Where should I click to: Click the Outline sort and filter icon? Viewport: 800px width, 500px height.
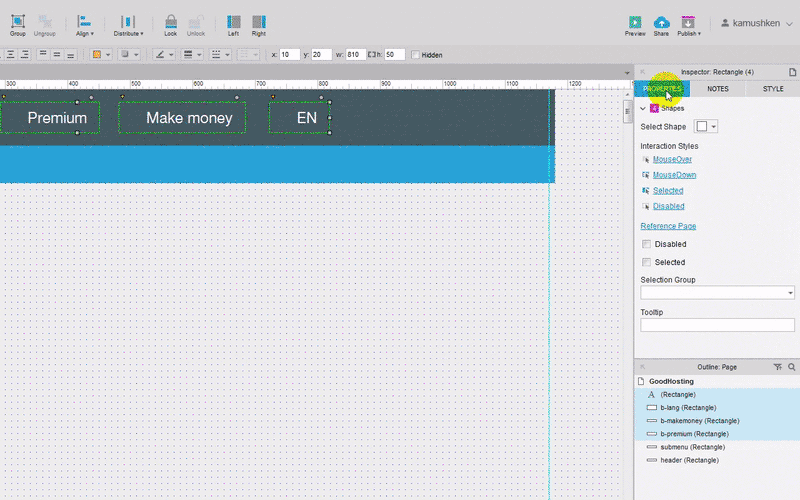[x=777, y=367]
